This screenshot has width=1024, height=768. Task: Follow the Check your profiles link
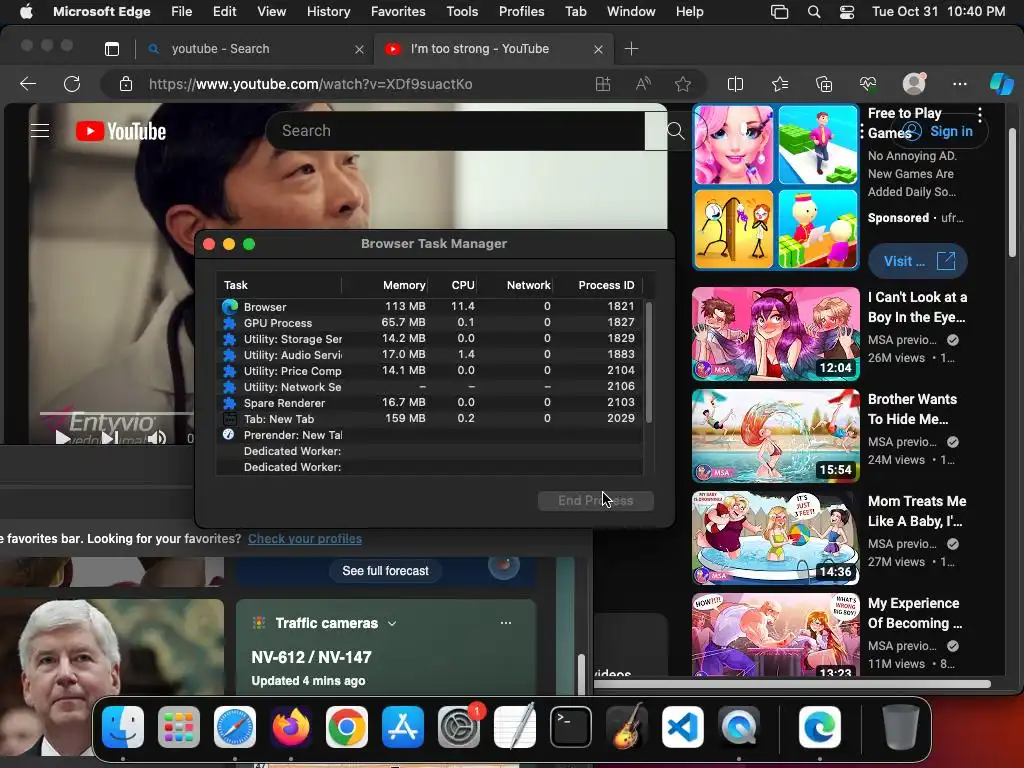point(305,539)
